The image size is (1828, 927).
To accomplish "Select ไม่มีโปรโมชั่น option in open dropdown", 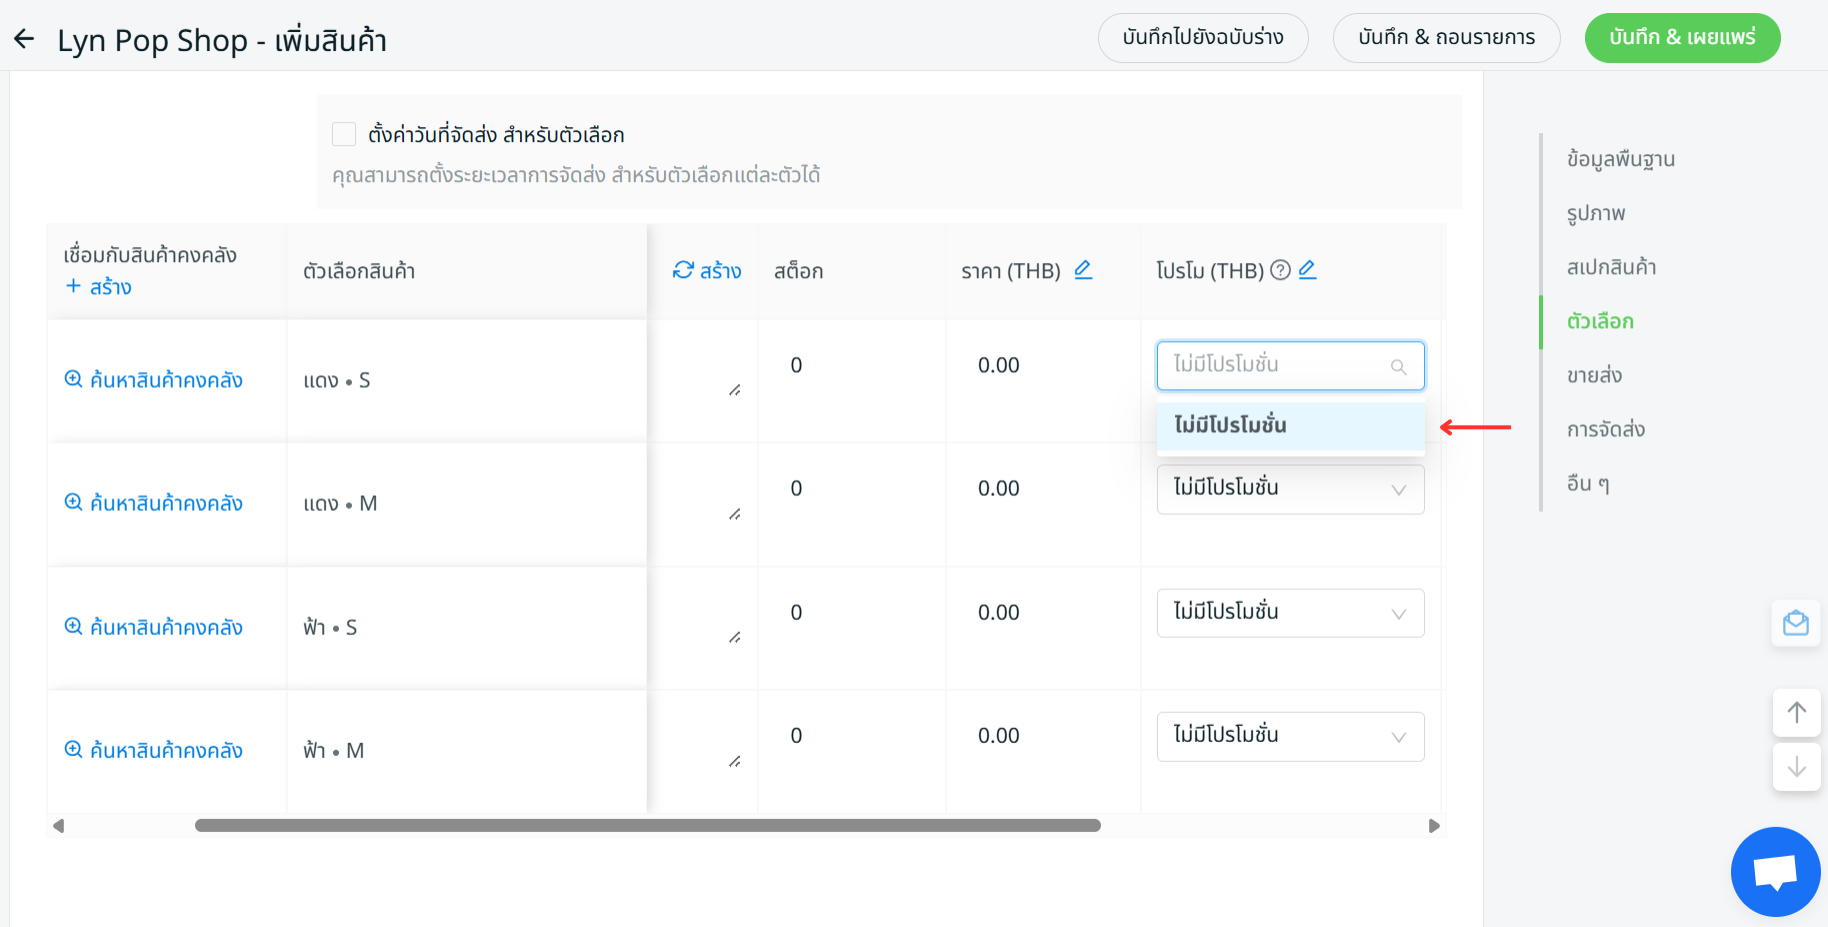I will (1290, 426).
